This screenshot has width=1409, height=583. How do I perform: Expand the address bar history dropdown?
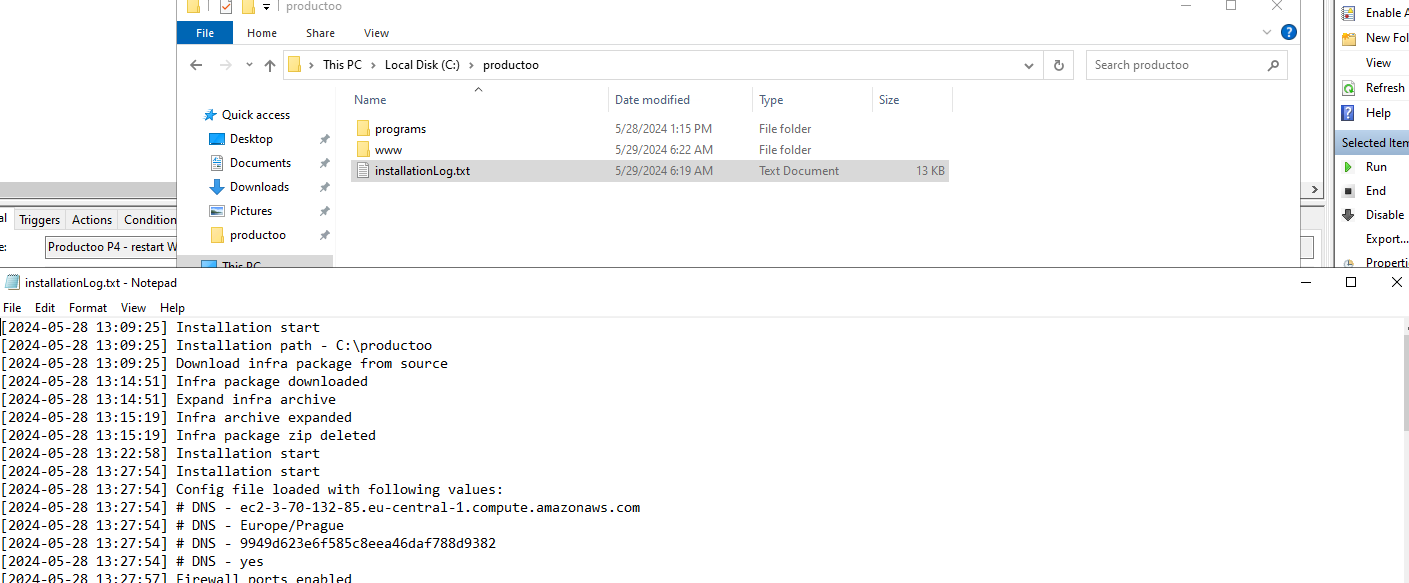(1028, 65)
